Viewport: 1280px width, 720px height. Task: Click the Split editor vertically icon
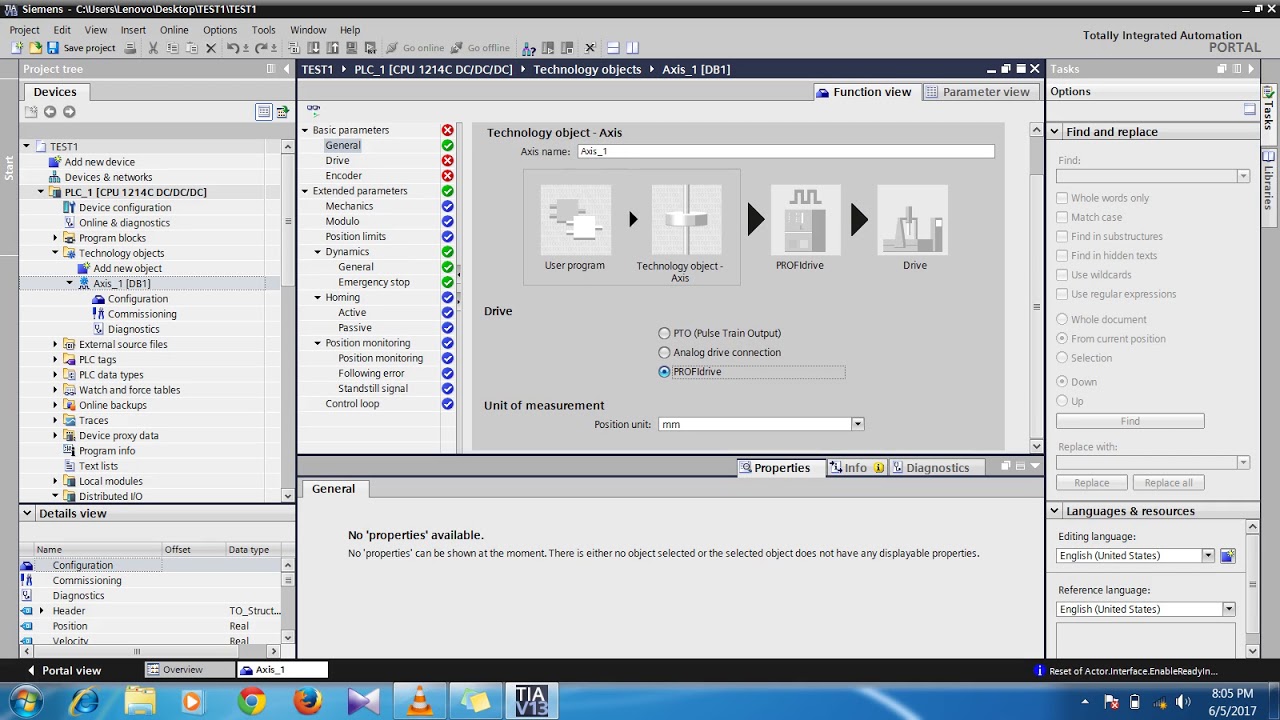632,48
